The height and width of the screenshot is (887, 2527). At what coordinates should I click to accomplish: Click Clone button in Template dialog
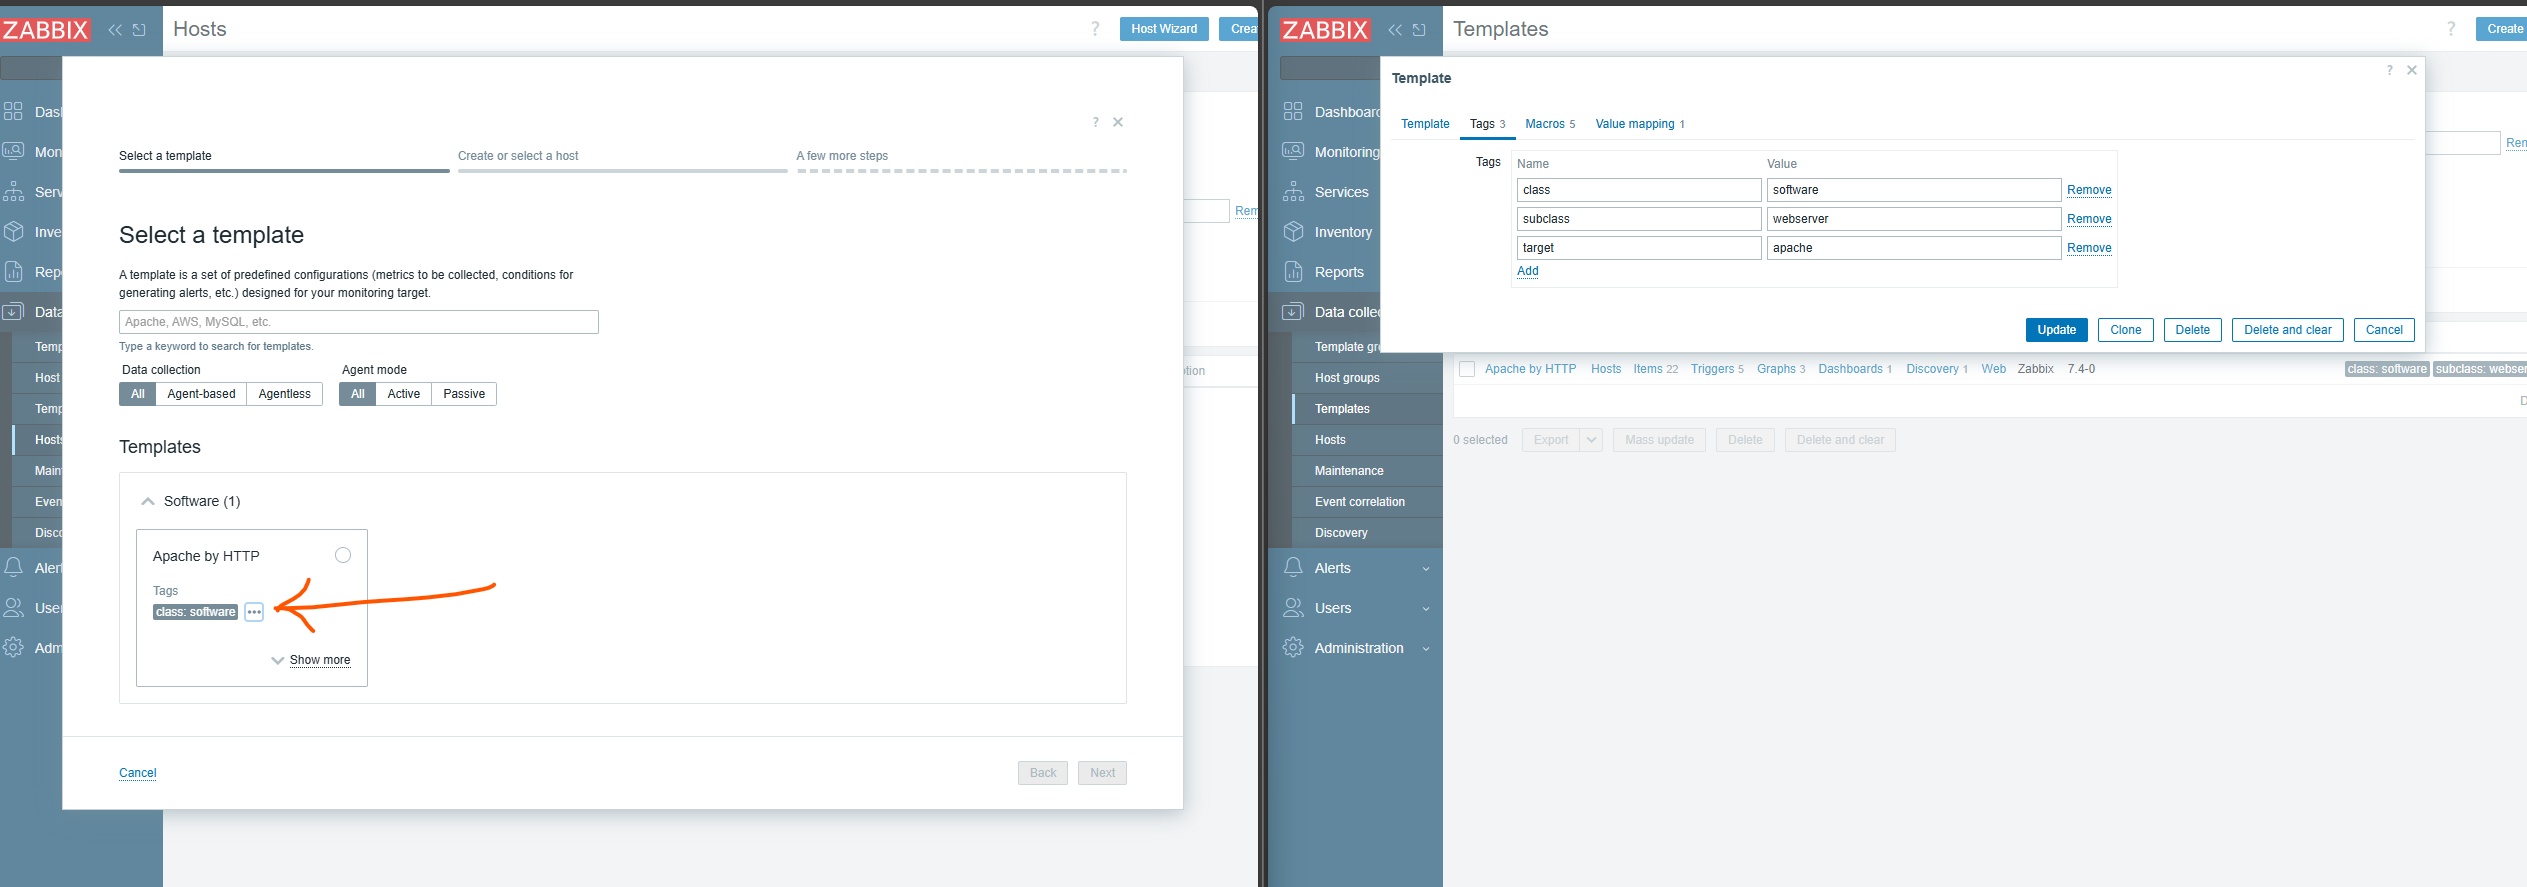[x=2126, y=330]
